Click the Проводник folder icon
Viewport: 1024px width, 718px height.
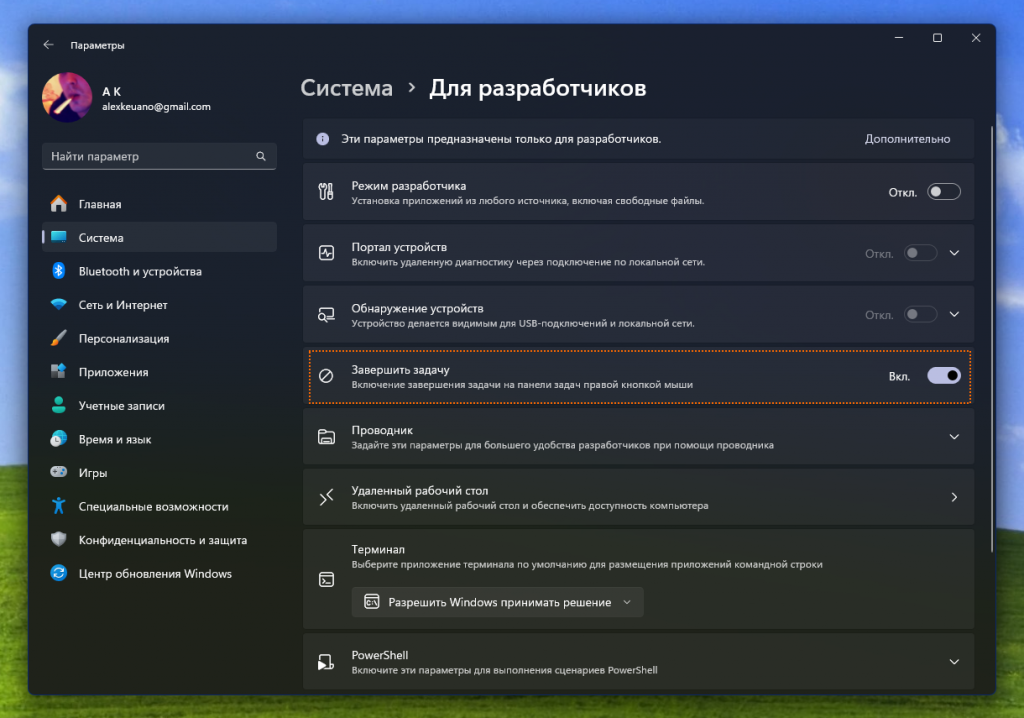(x=326, y=436)
